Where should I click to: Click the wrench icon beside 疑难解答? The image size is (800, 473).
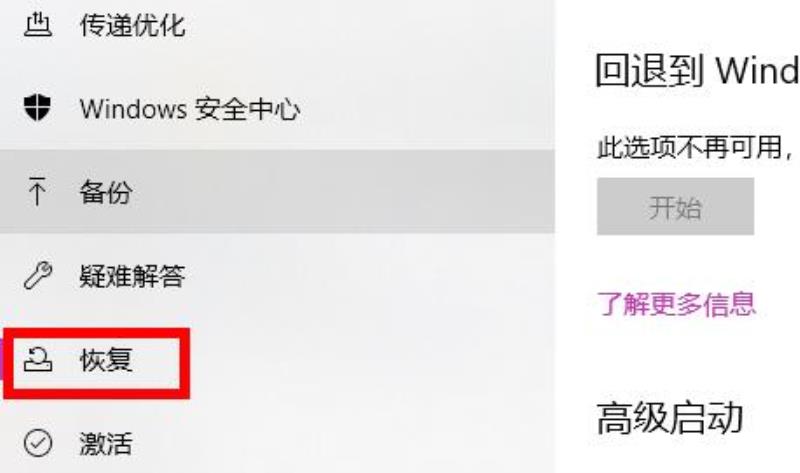click(x=38, y=276)
